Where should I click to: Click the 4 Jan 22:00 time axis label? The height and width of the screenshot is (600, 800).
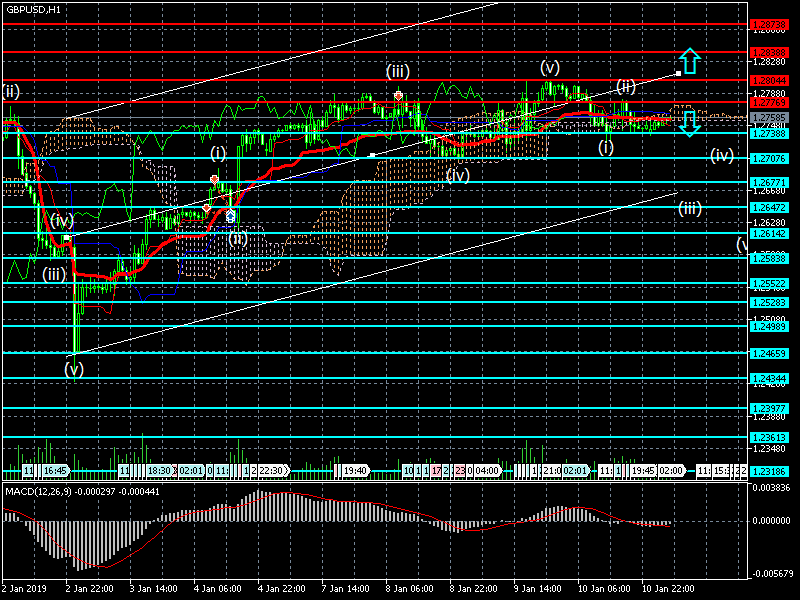[282, 589]
